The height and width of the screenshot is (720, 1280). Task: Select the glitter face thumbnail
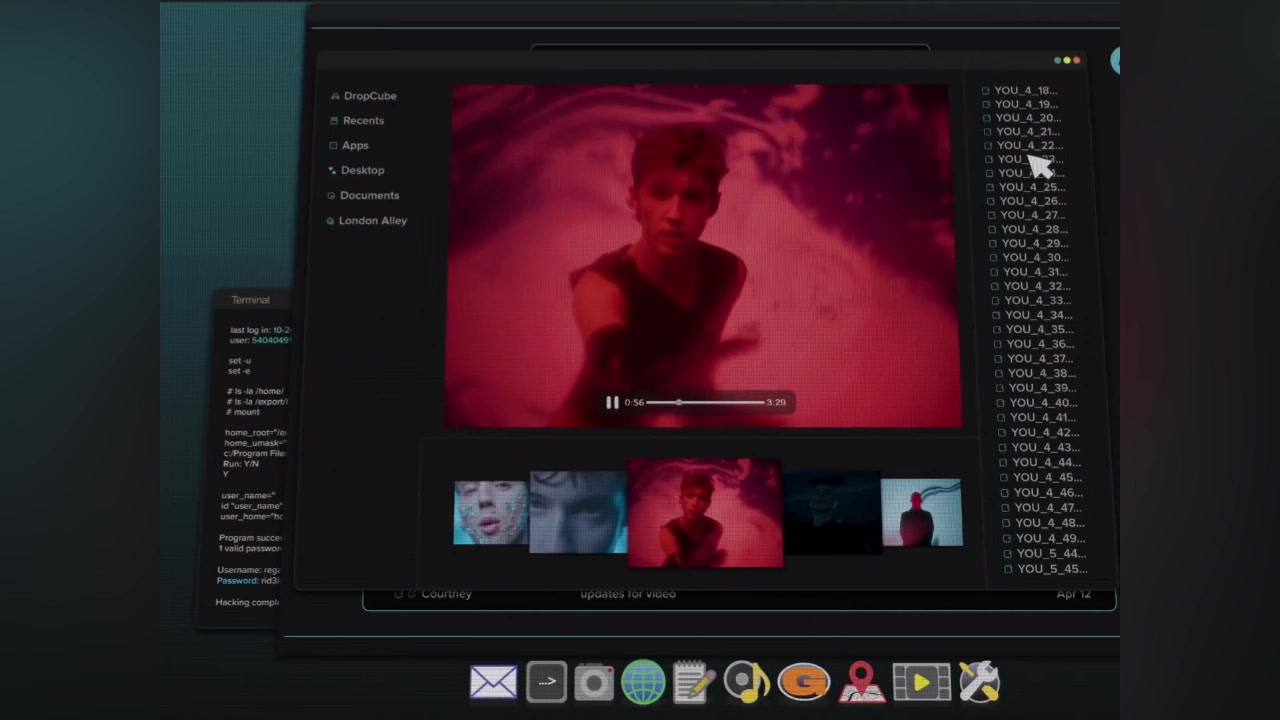point(490,512)
